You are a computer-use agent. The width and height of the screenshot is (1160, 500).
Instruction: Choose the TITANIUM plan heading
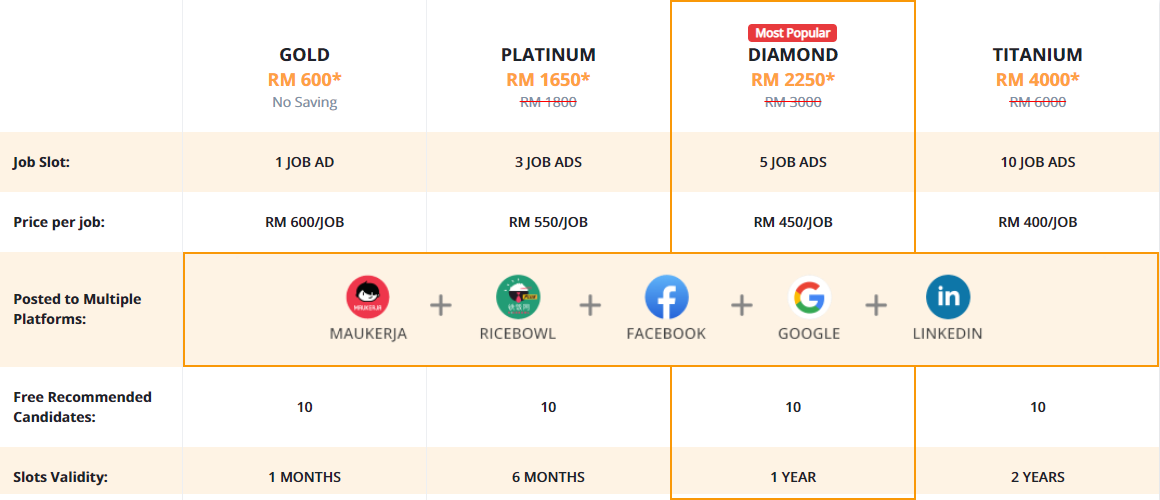1037,55
